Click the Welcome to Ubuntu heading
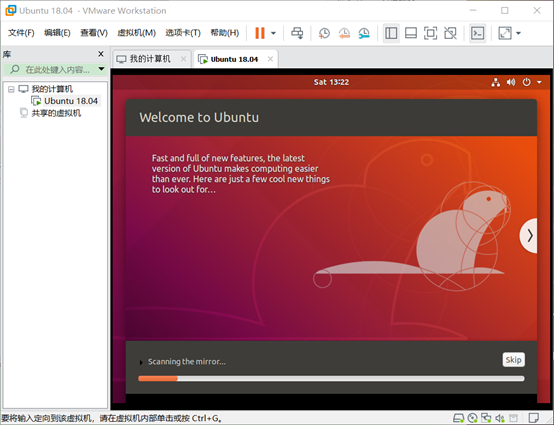The width and height of the screenshot is (554, 425). [199, 117]
